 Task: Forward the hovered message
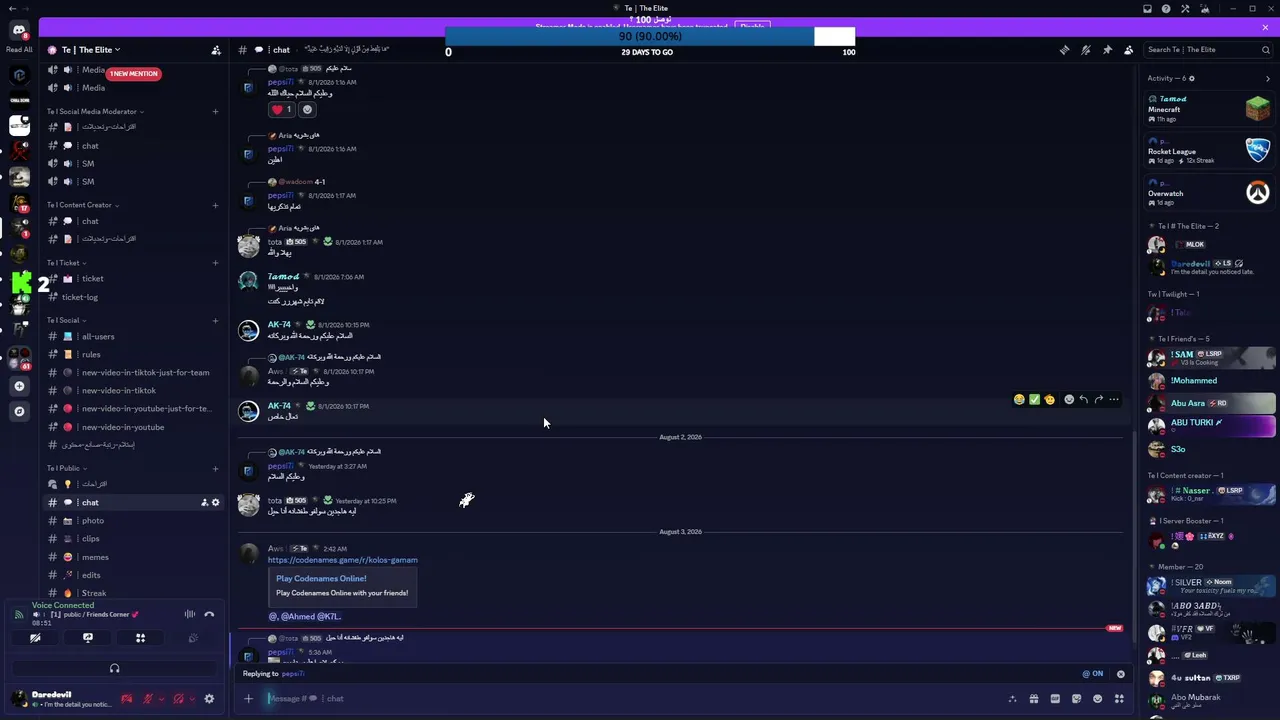pos(1099,400)
